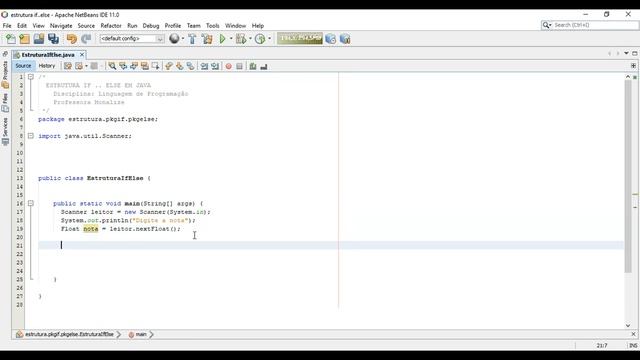The image size is (640, 360).
Task: Switch to Source view
Action: (x=23, y=66)
